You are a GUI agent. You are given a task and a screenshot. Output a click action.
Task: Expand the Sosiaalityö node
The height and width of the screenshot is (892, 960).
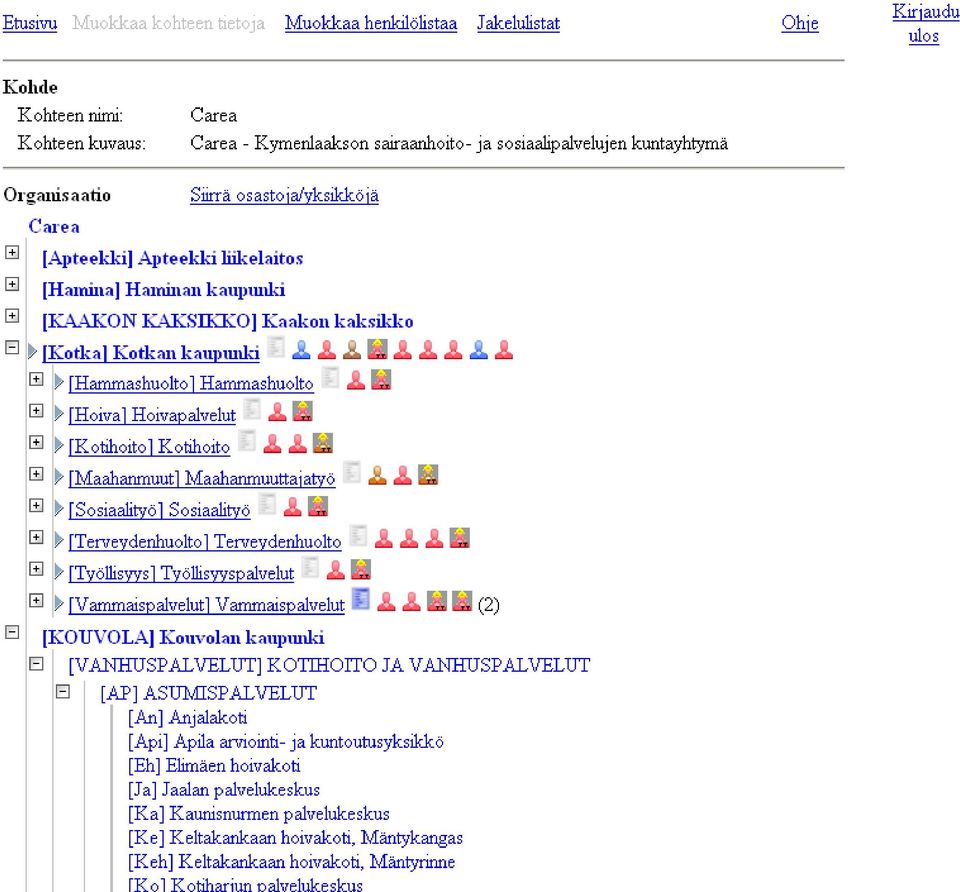(37, 506)
